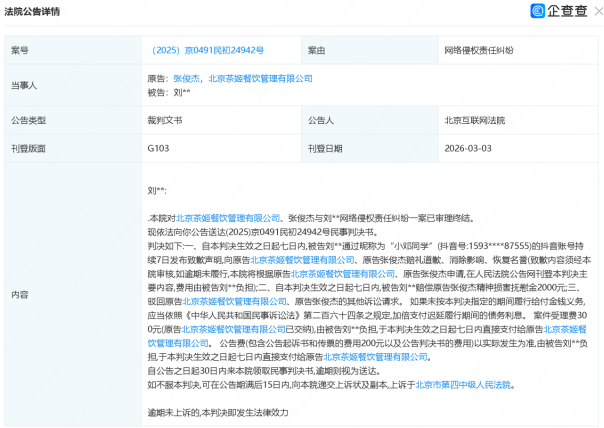604x428 pixels.
Task: Select the 案号 label cell
Action: [x=73, y=50]
